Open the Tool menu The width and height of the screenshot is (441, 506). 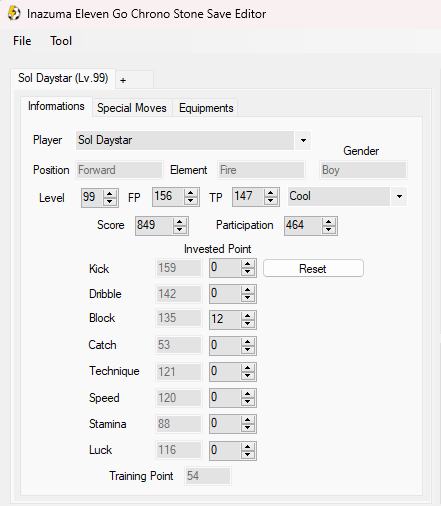point(61,41)
